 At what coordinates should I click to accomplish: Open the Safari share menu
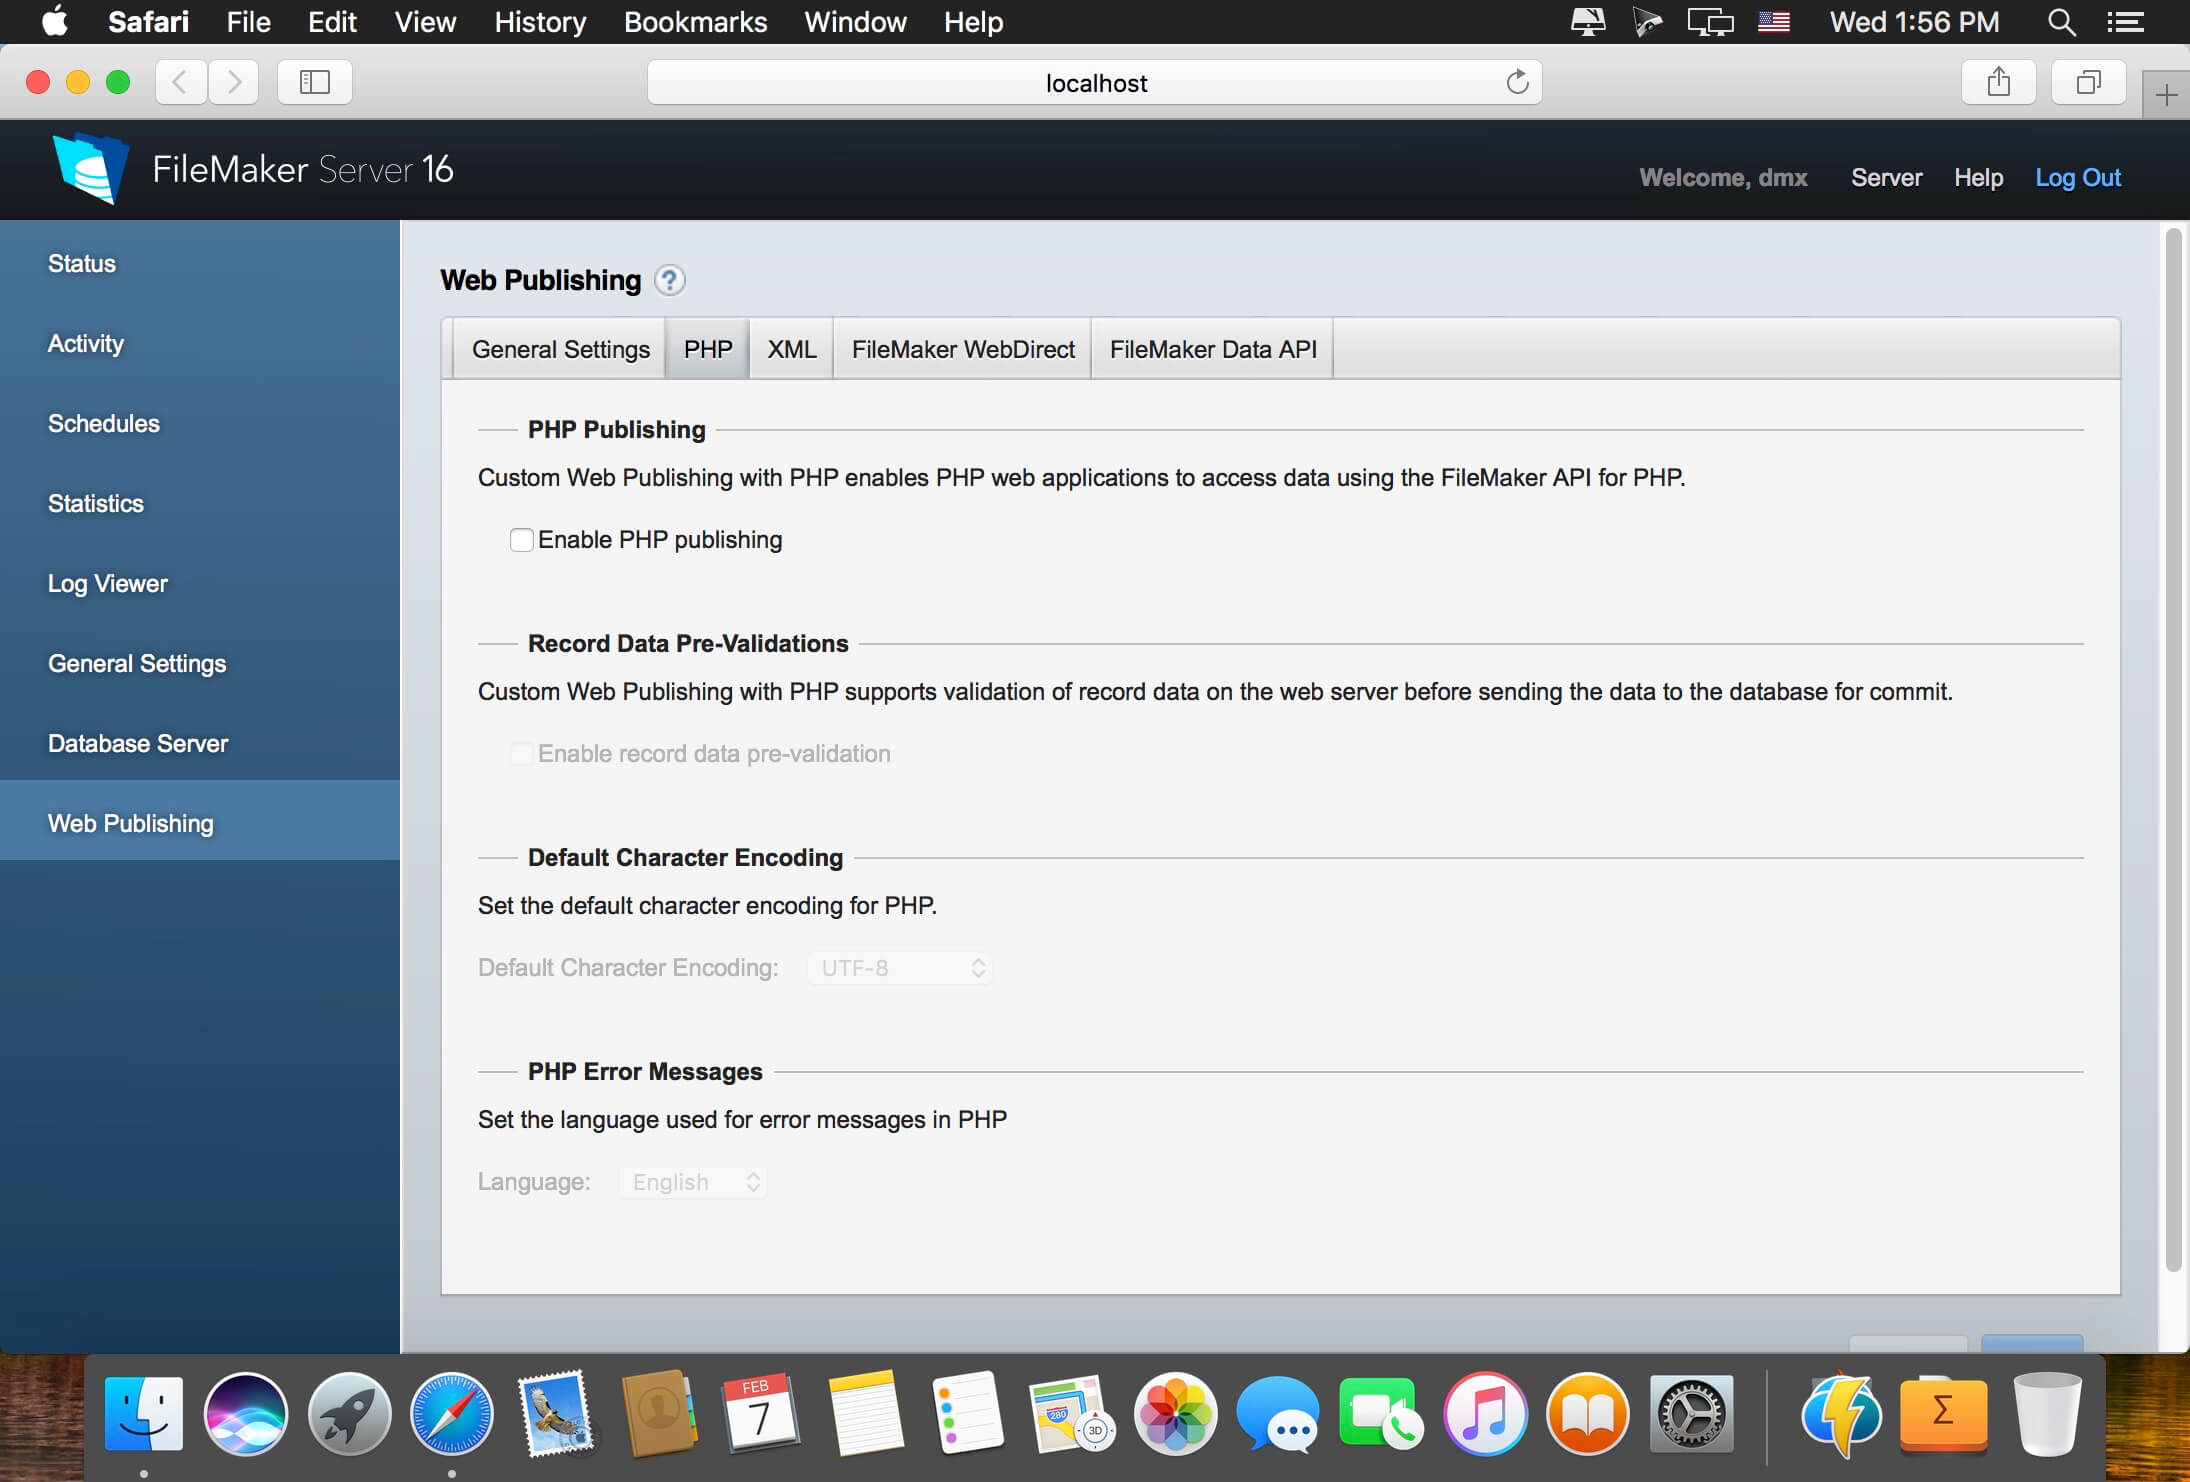[1998, 82]
